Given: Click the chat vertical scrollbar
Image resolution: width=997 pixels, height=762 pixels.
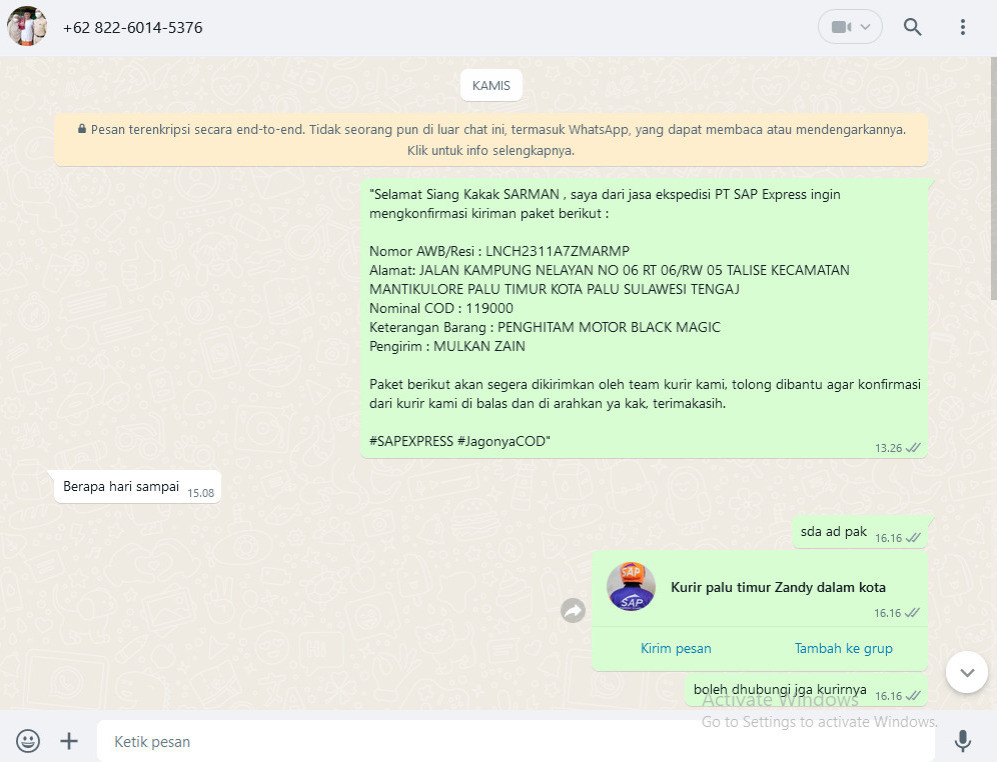Looking at the screenshot, I should click(993, 178).
